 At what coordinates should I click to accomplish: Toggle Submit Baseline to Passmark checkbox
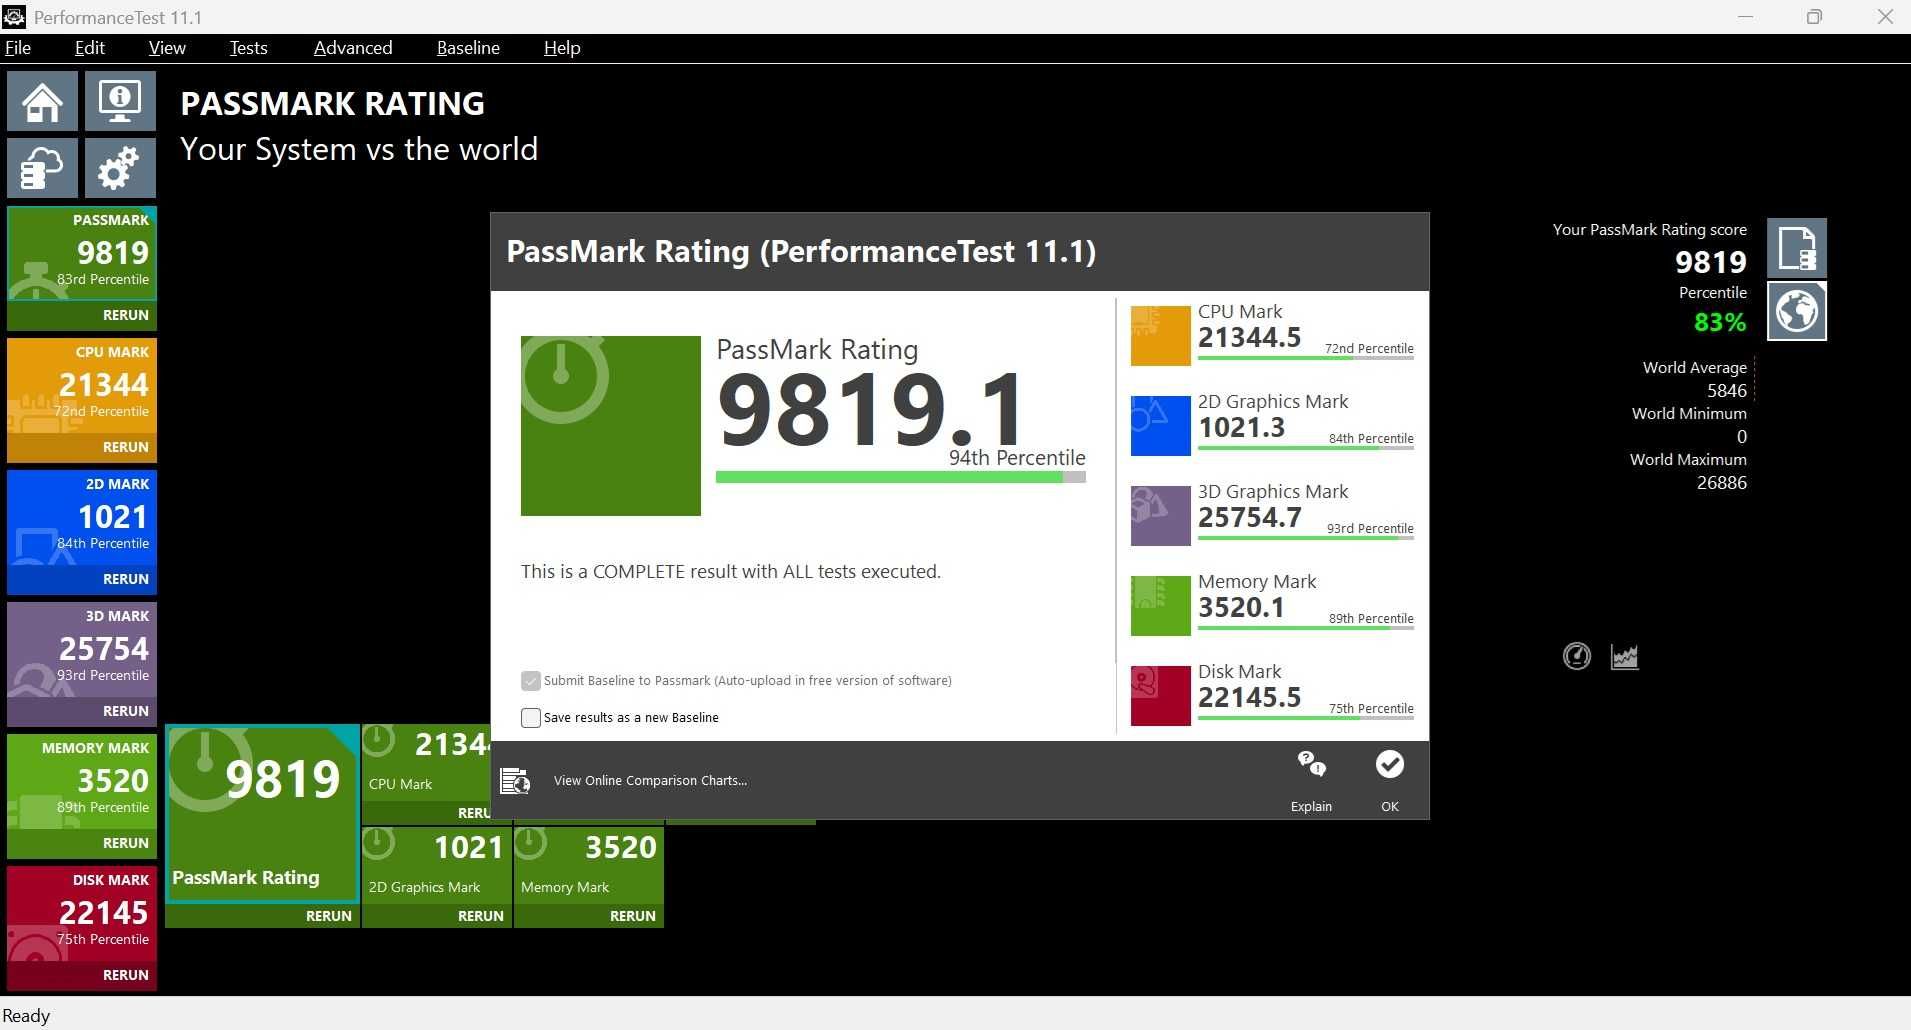point(531,681)
